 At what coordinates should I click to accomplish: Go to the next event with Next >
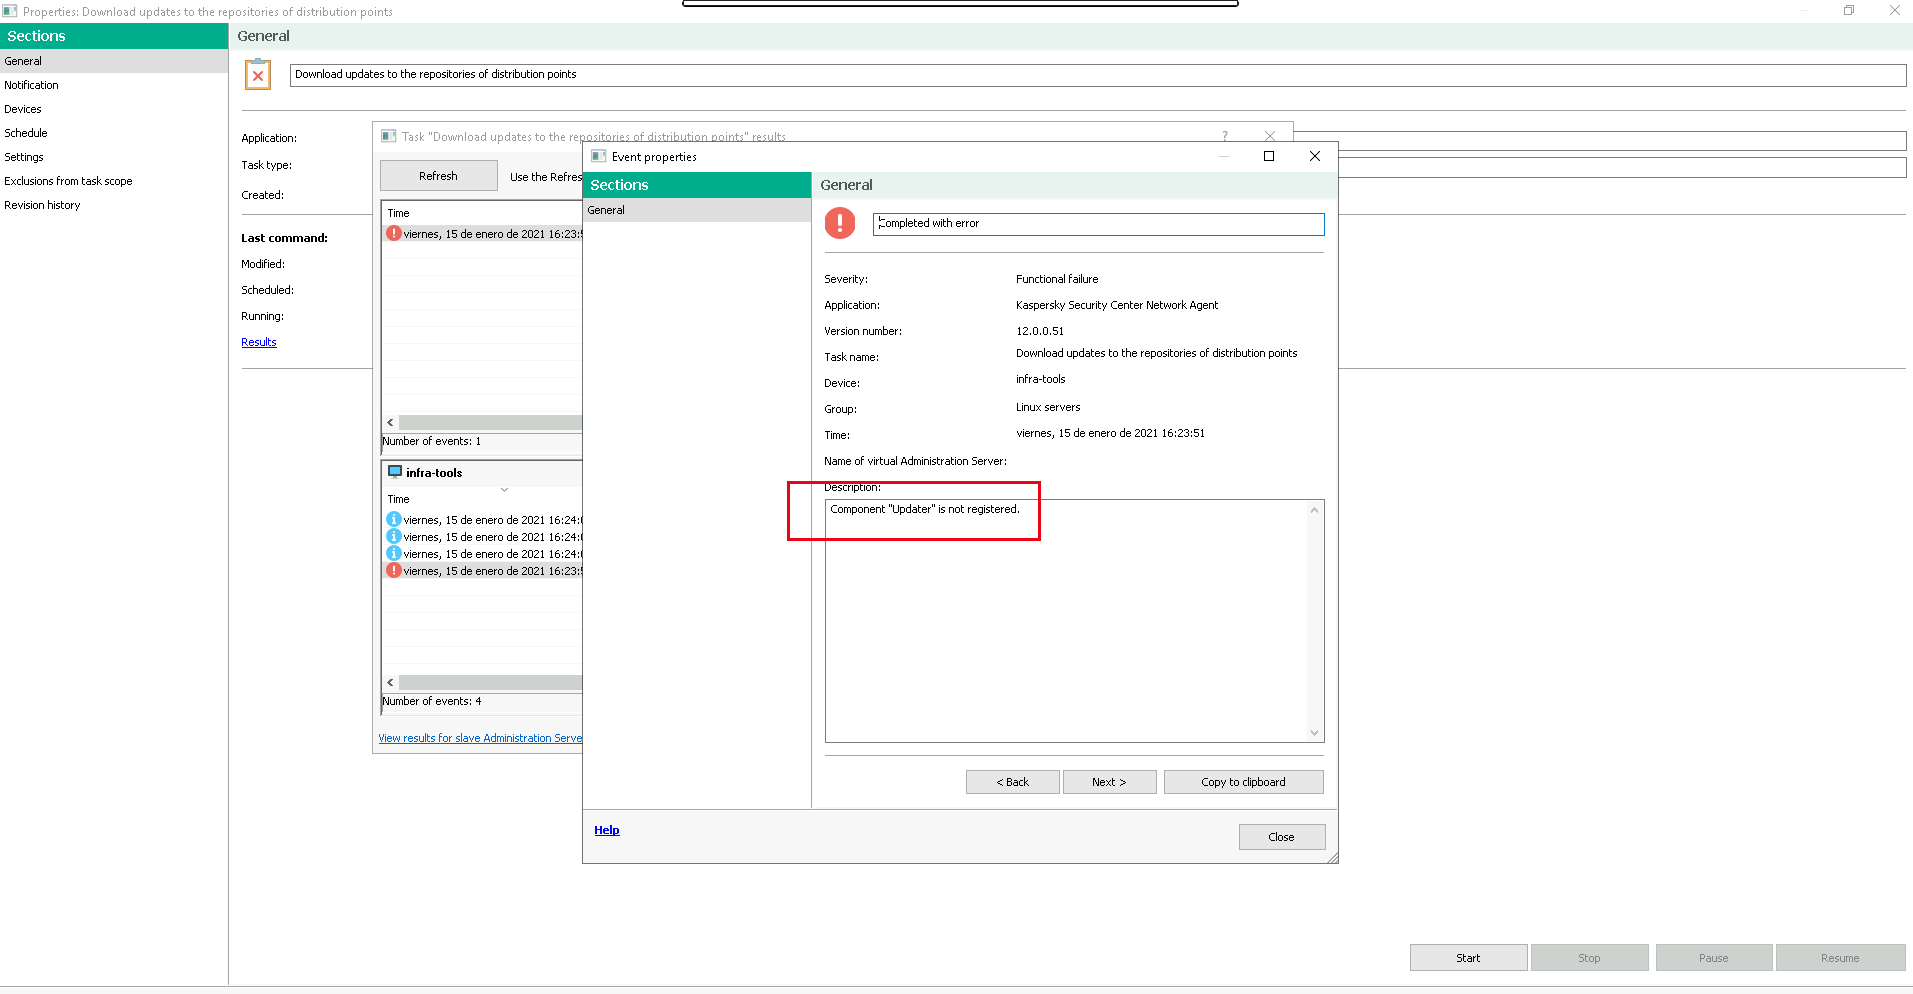point(1109,782)
